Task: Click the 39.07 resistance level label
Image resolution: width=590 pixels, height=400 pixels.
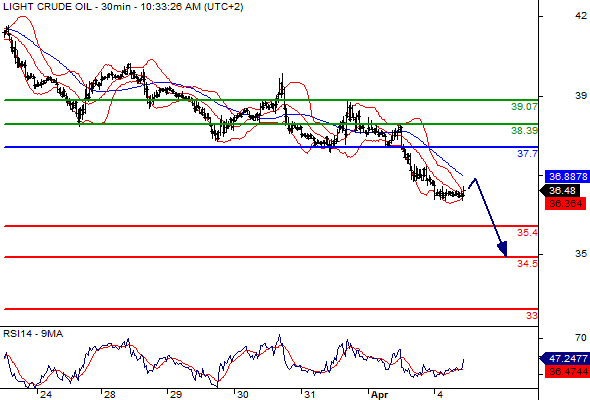Action: 524,106
